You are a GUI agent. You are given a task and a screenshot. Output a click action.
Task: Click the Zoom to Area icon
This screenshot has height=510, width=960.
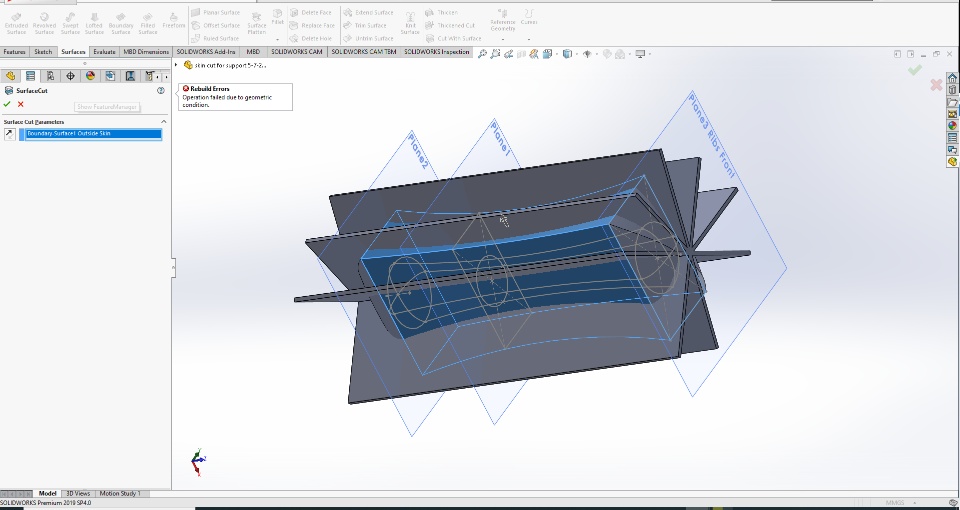point(495,54)
